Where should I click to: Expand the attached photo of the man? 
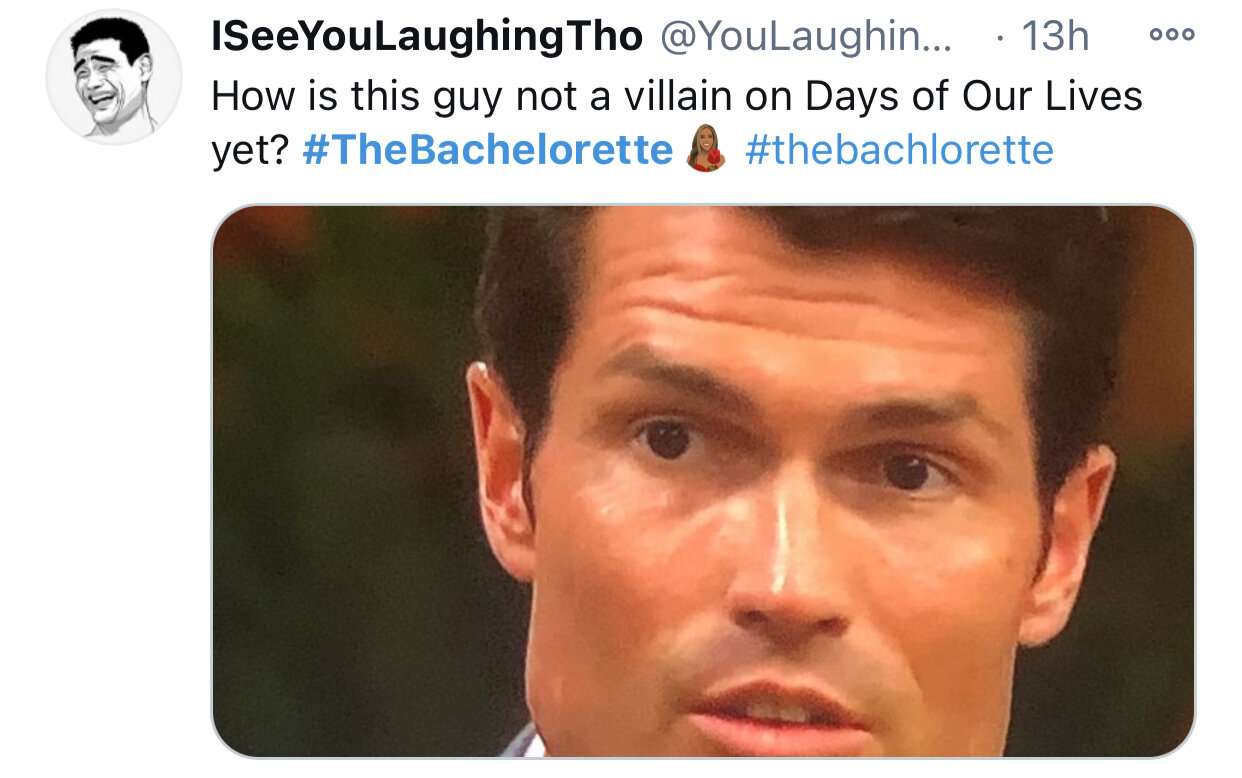tap(703, 481)
